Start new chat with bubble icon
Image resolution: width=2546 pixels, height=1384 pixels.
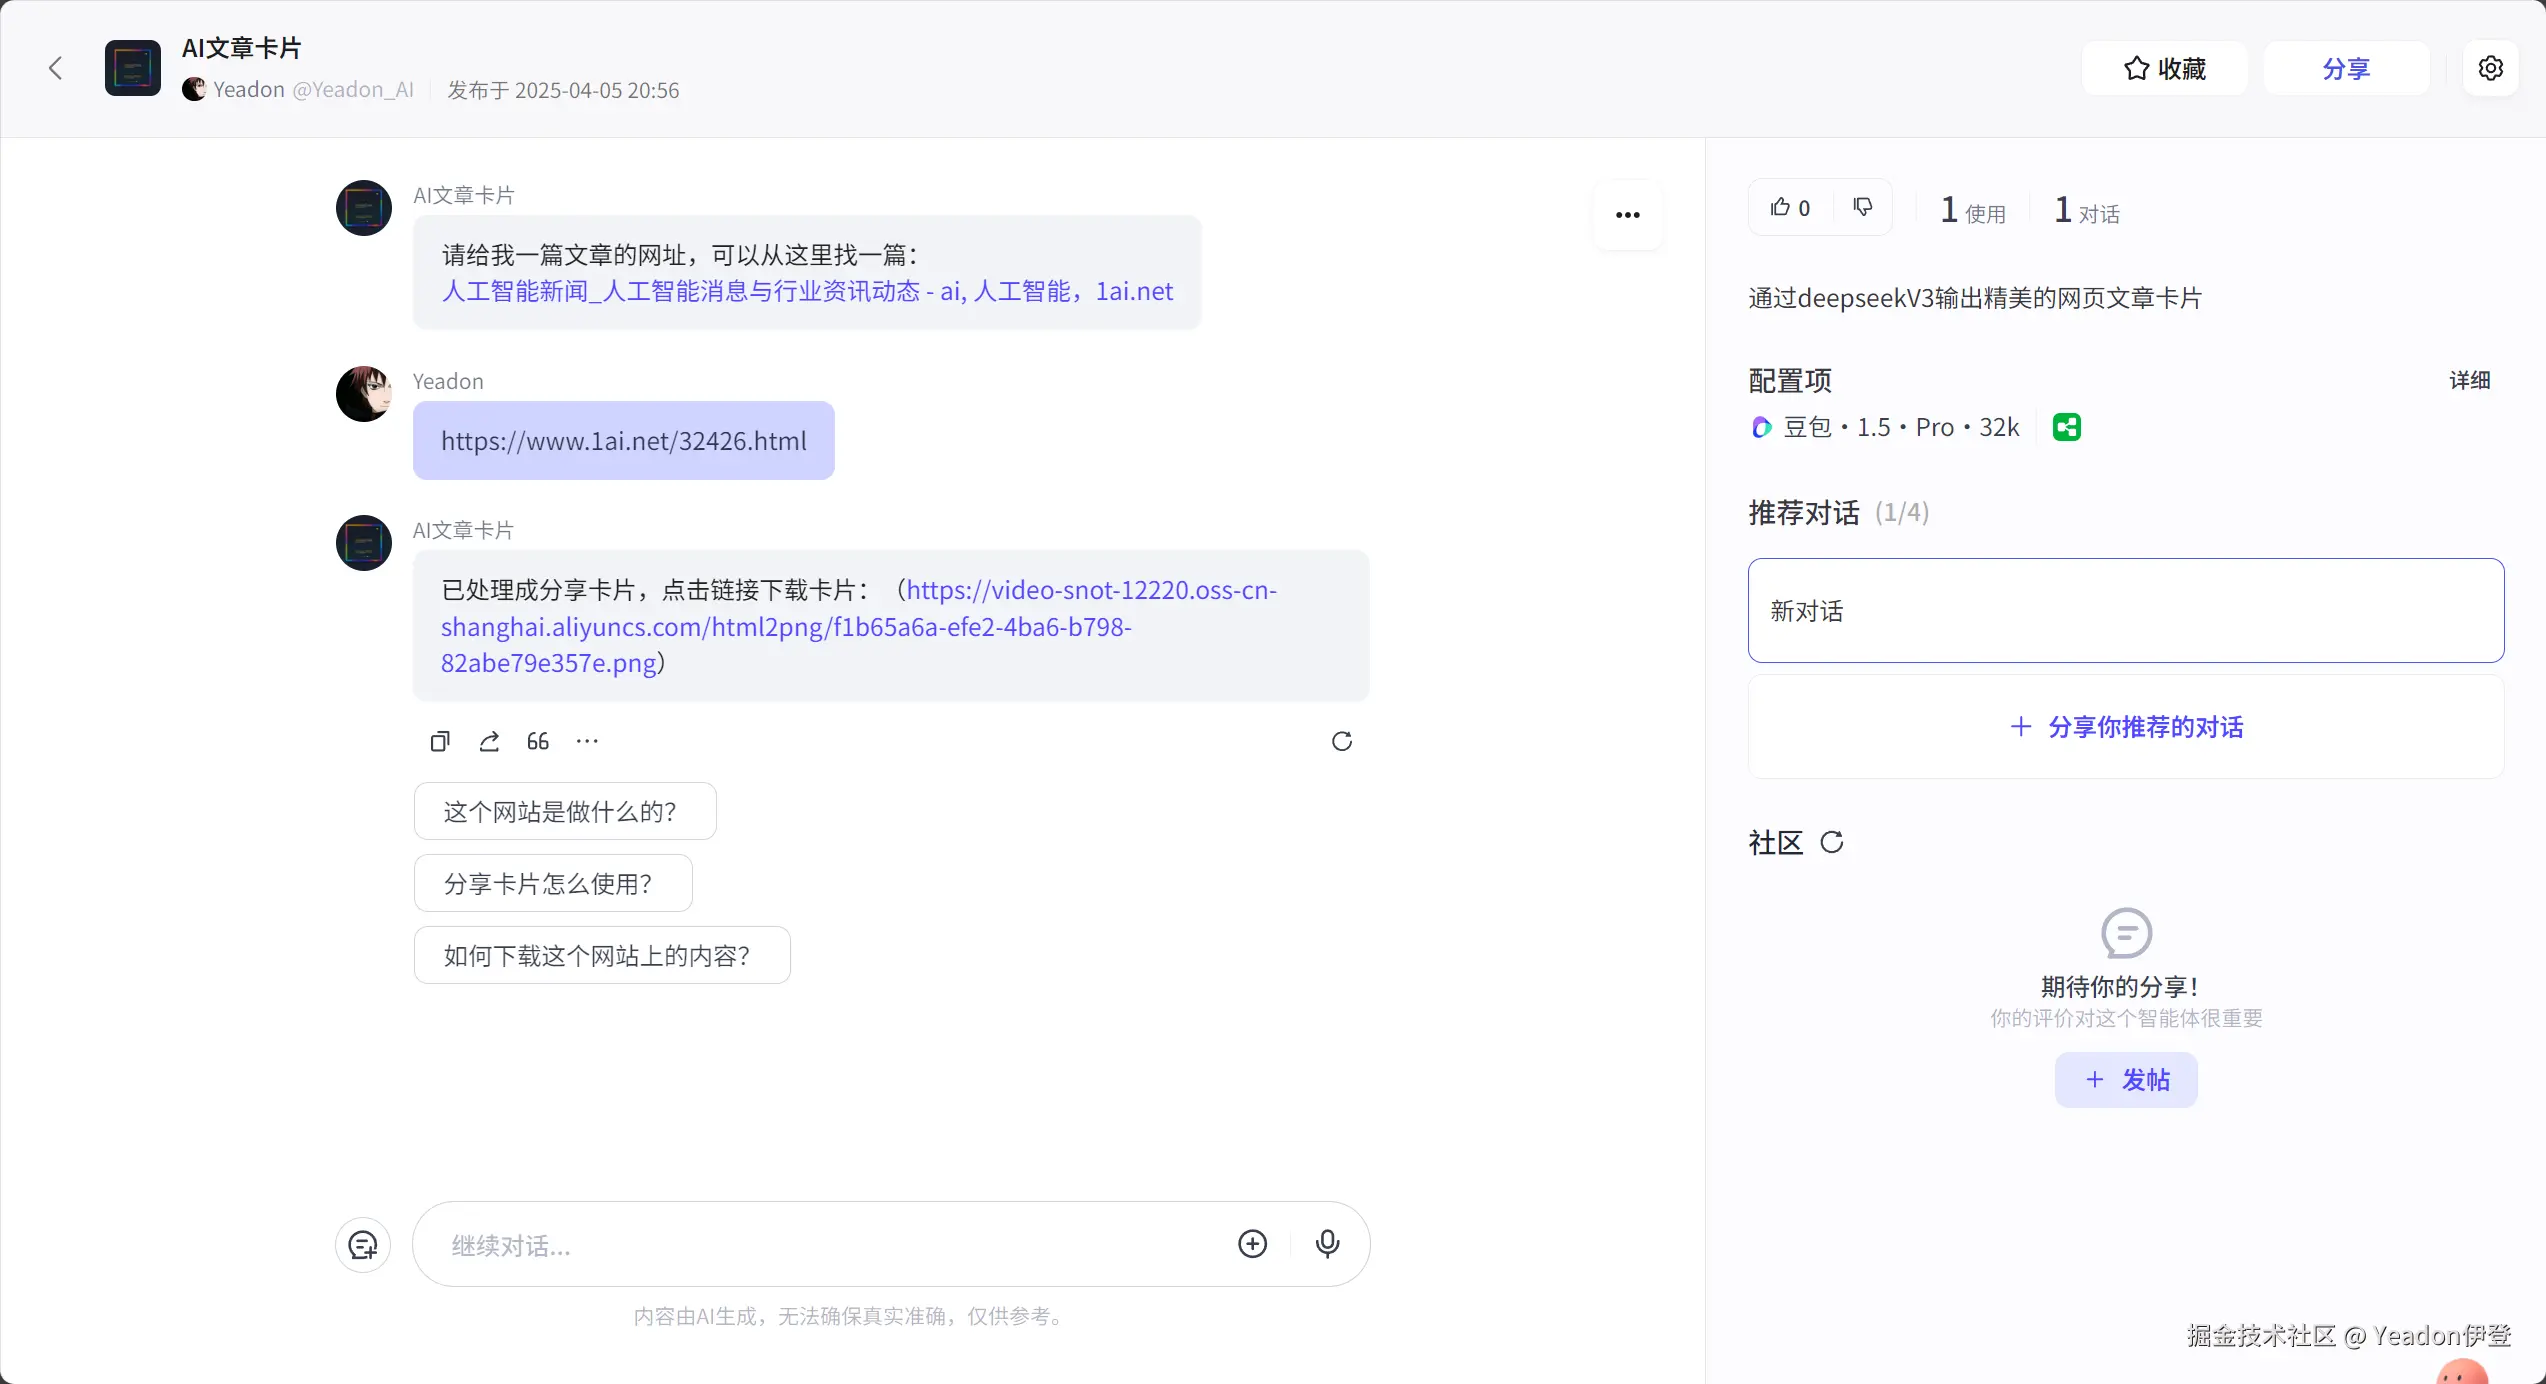(363, 1245)
